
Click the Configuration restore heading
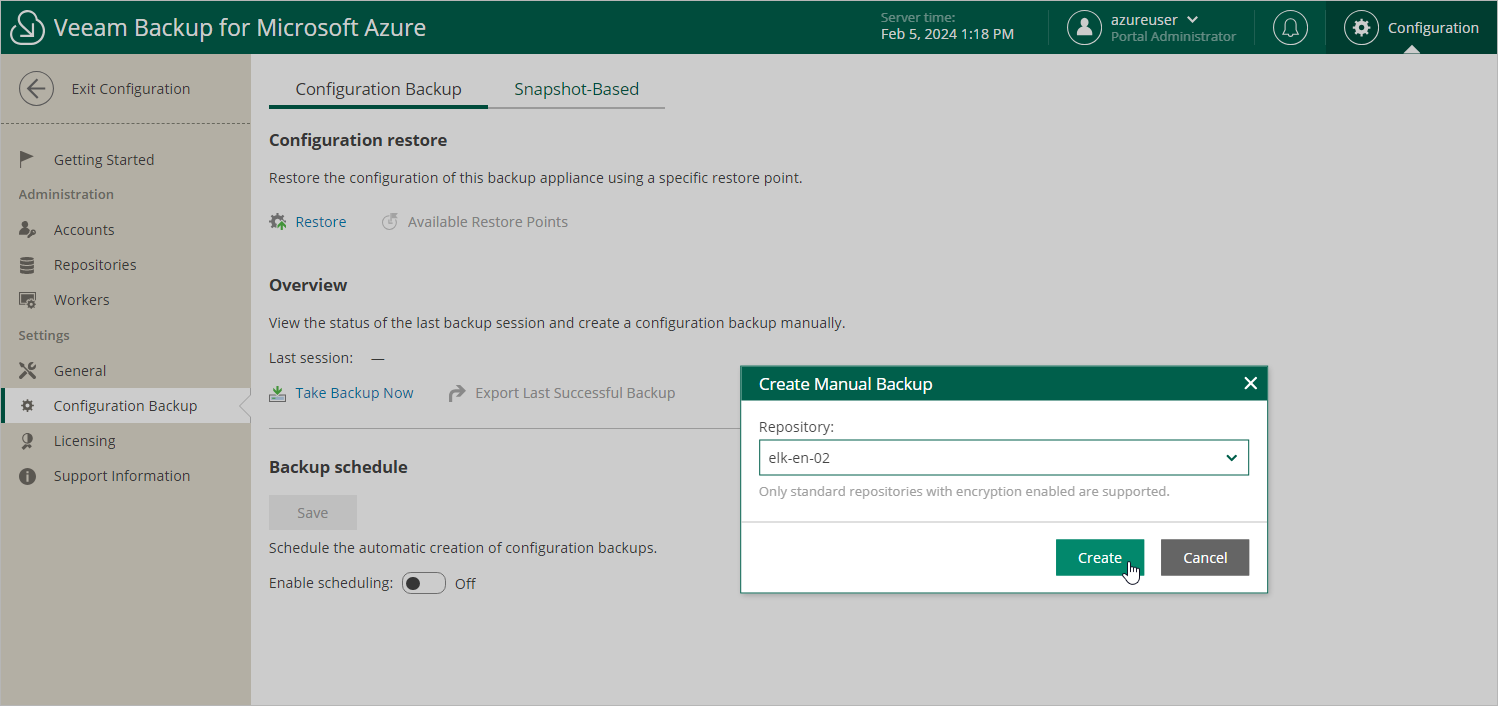click(358, 140)
